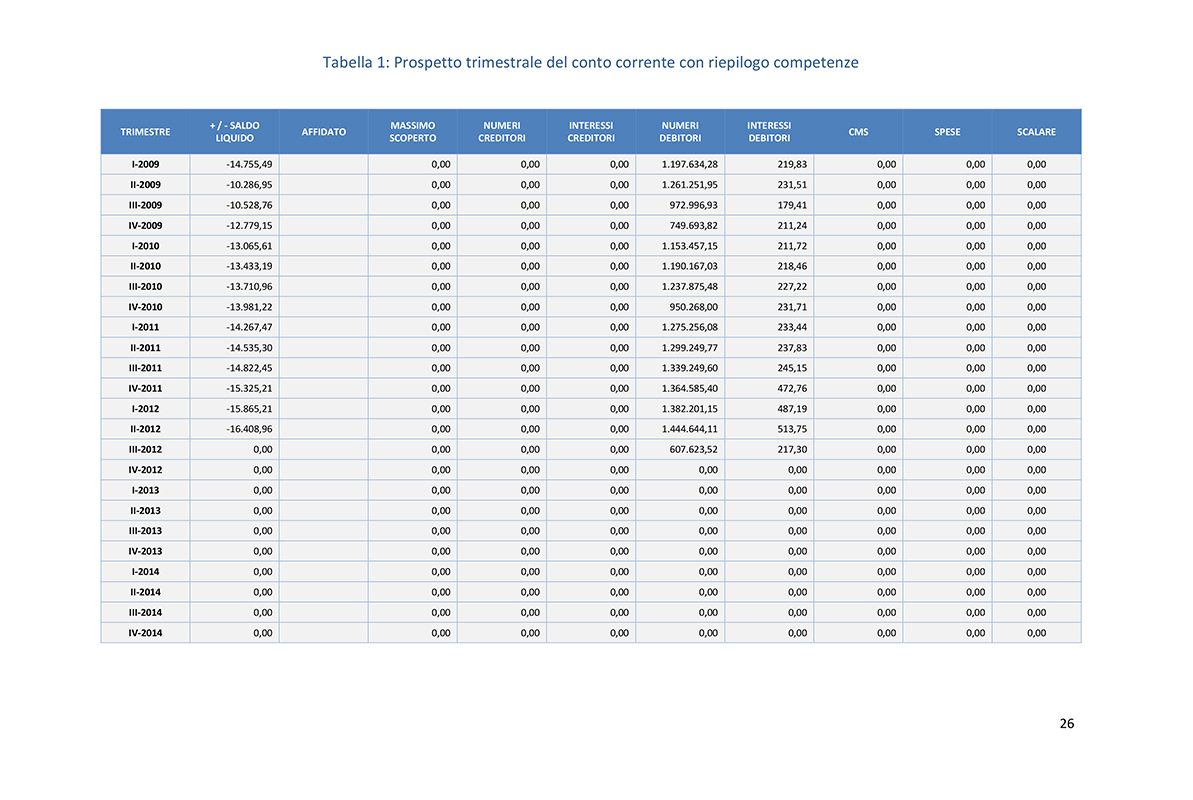The width and height of the screenshot is (1193, 800).
Task: Select the row label I-2010
Action: pyautogui.click(x=145, y=246)
